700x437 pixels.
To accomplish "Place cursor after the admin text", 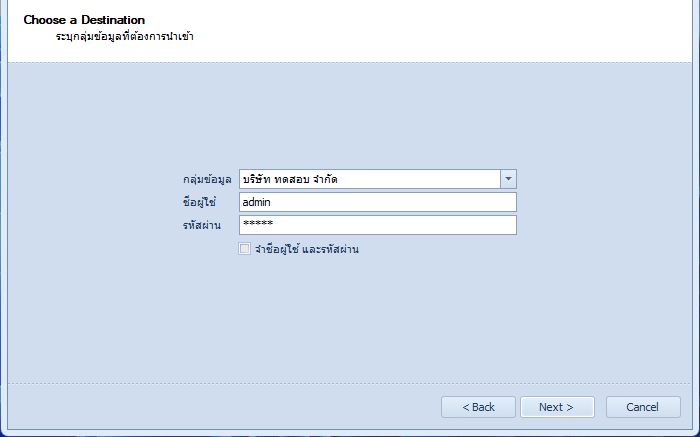I will point(271,202).
